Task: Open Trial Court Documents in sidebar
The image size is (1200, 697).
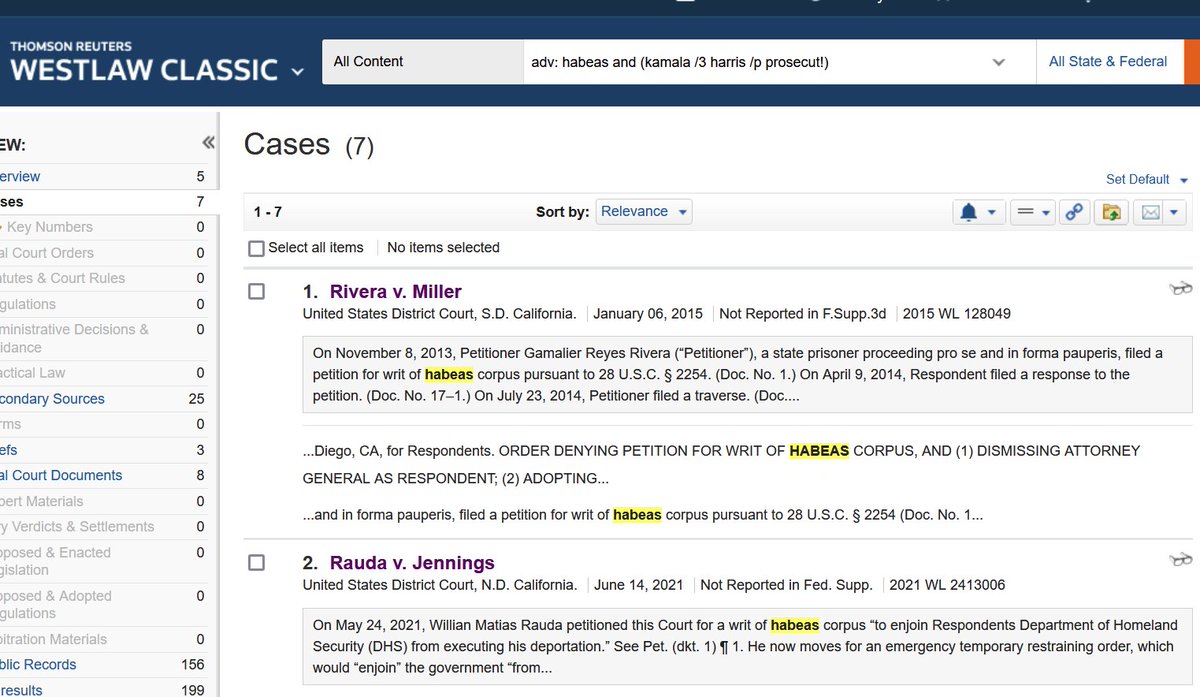Action: 61,476
